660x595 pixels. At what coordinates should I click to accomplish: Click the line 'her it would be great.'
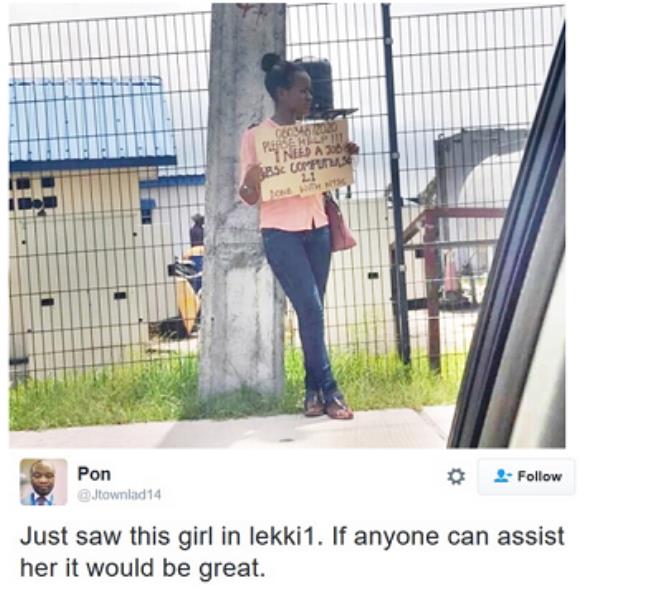click(143, 568)
